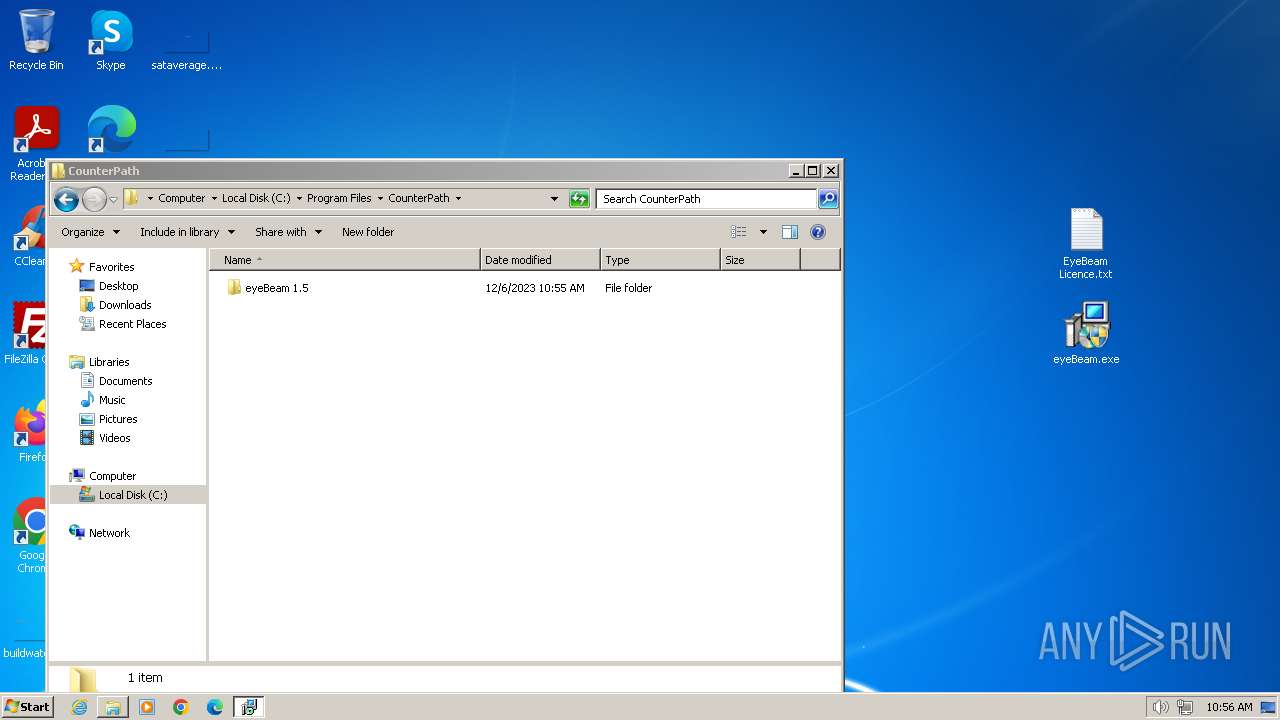
Task: Click the Change your view icon
Action: tap(739, 232)
